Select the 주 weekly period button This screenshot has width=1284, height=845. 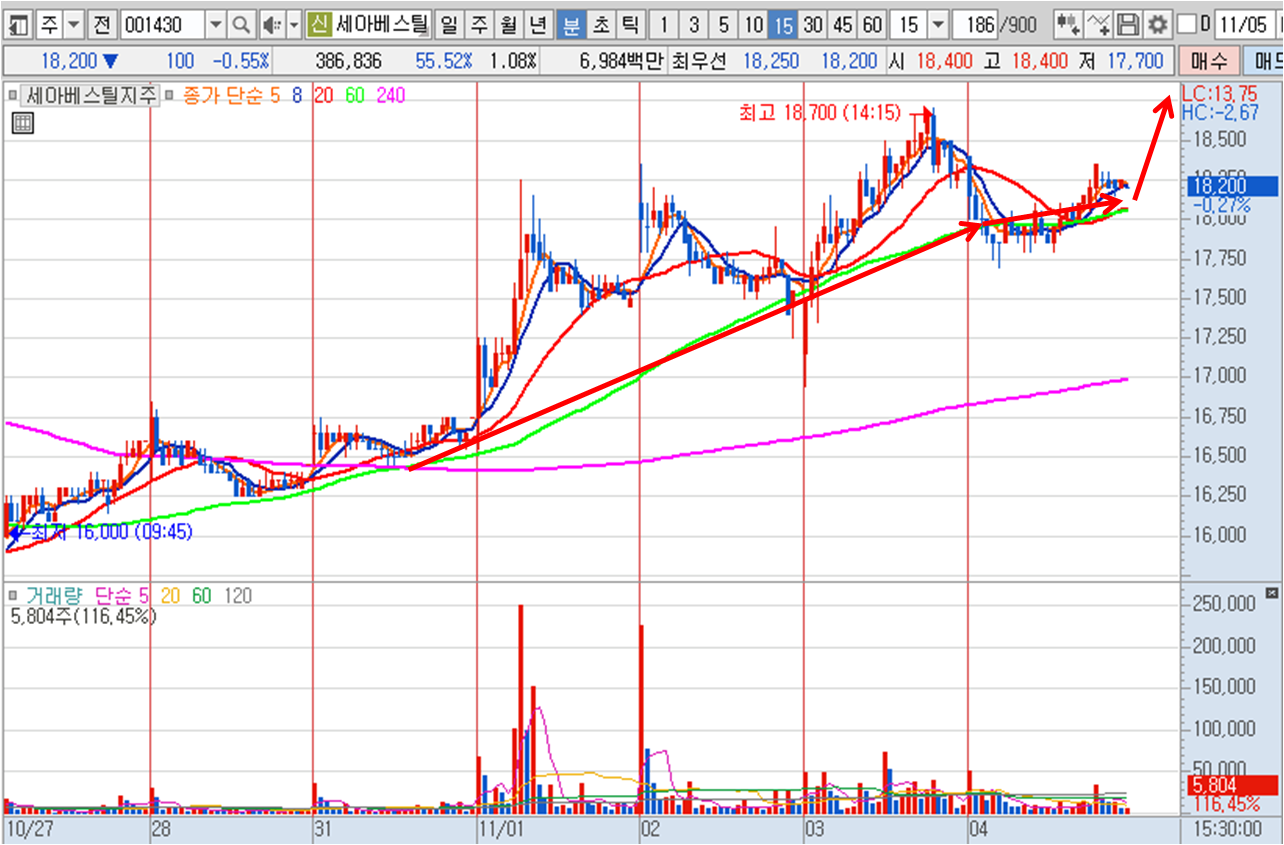tap(480, 23)
